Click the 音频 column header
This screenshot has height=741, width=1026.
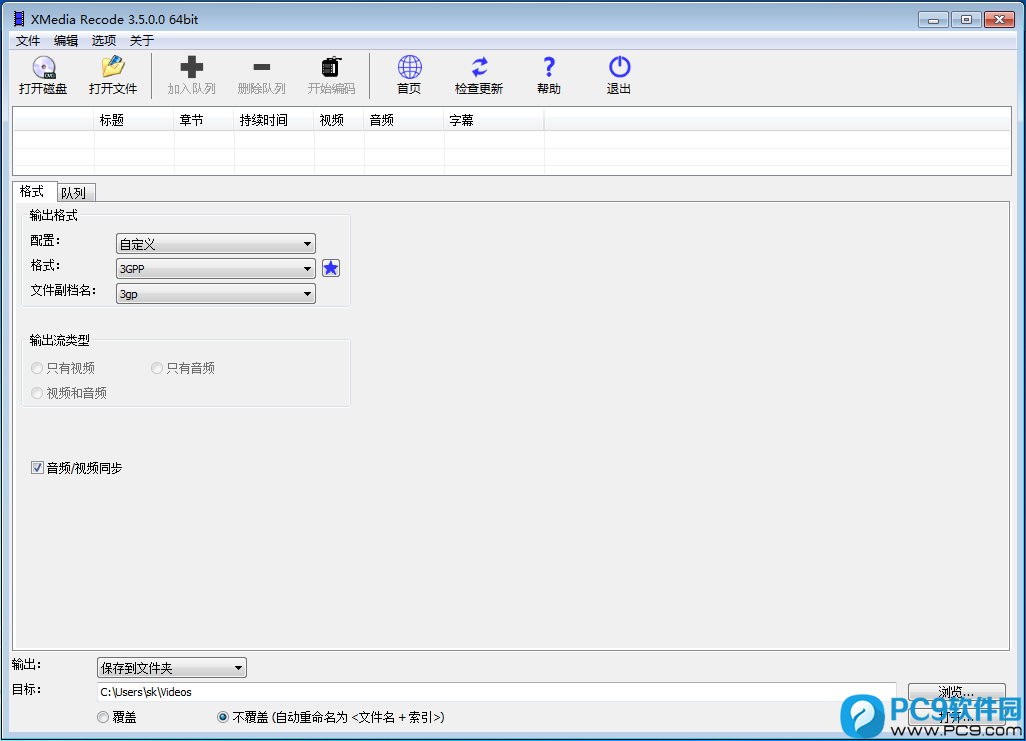click(404, 120)
